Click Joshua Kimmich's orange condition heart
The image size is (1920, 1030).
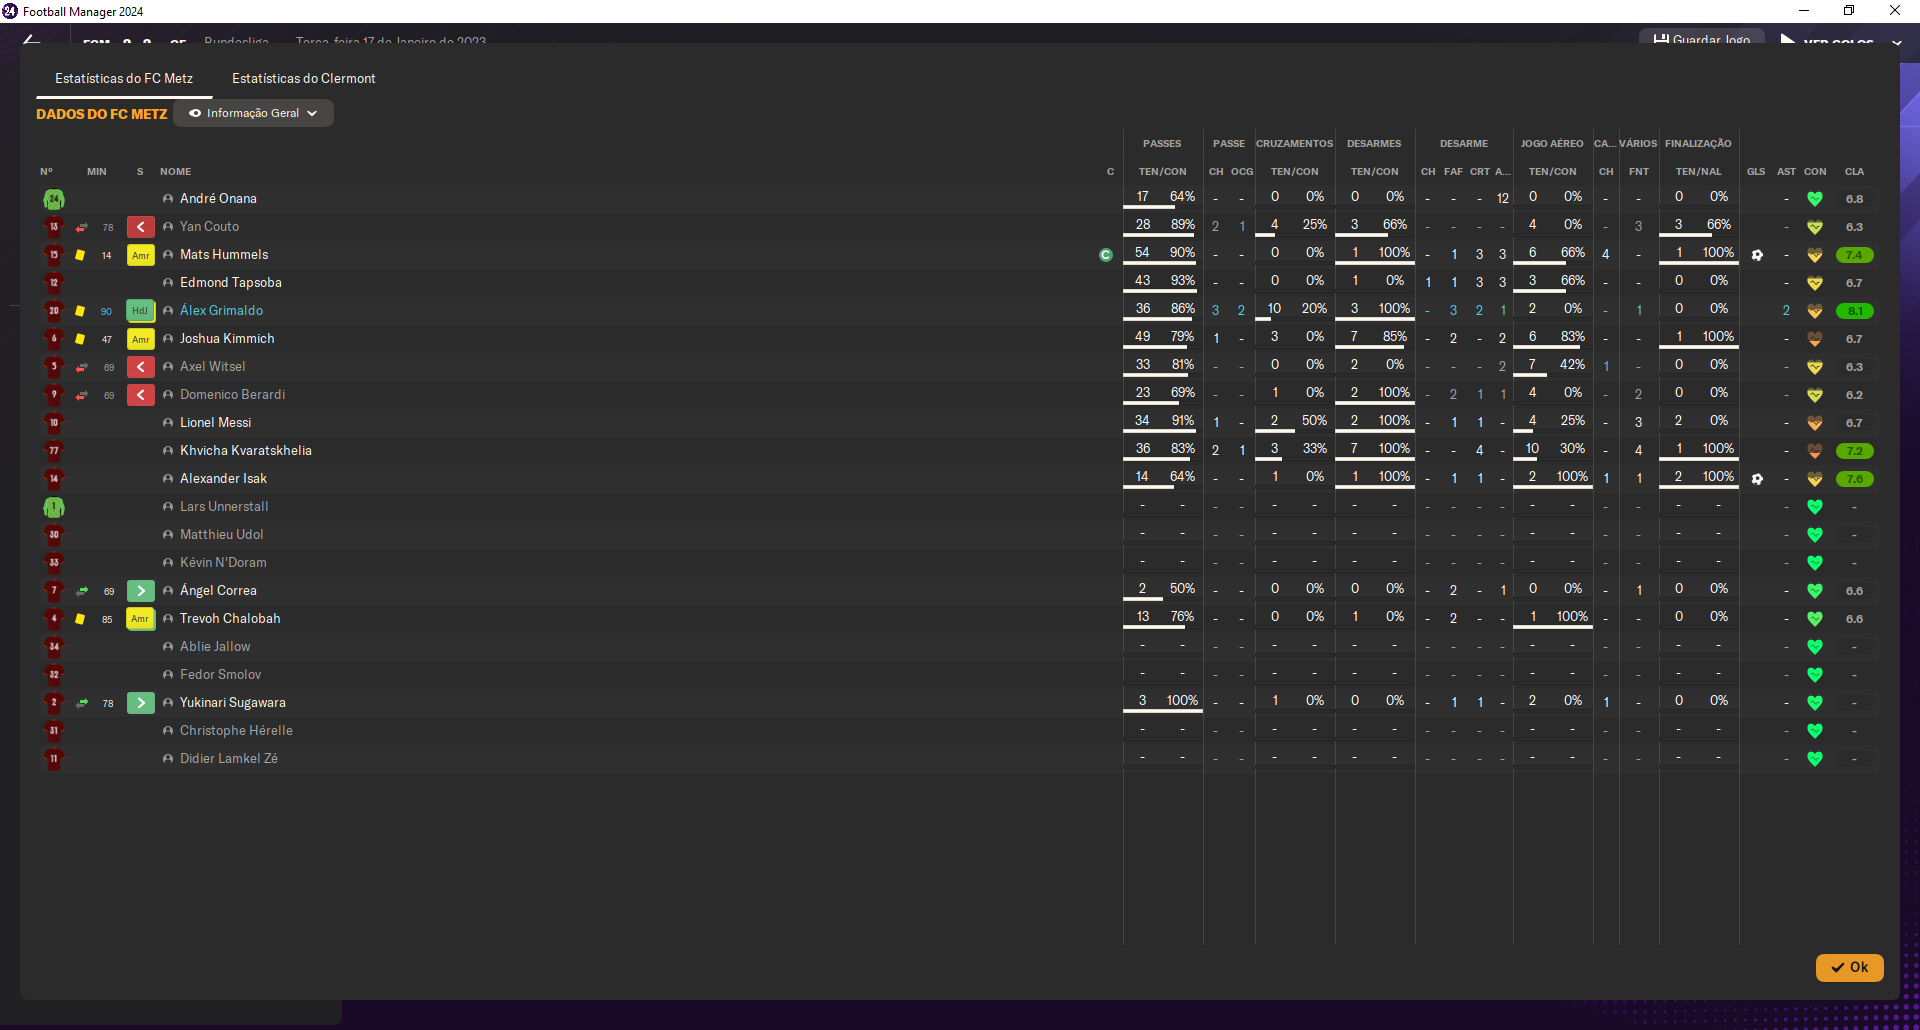[x=1815, y=339]
